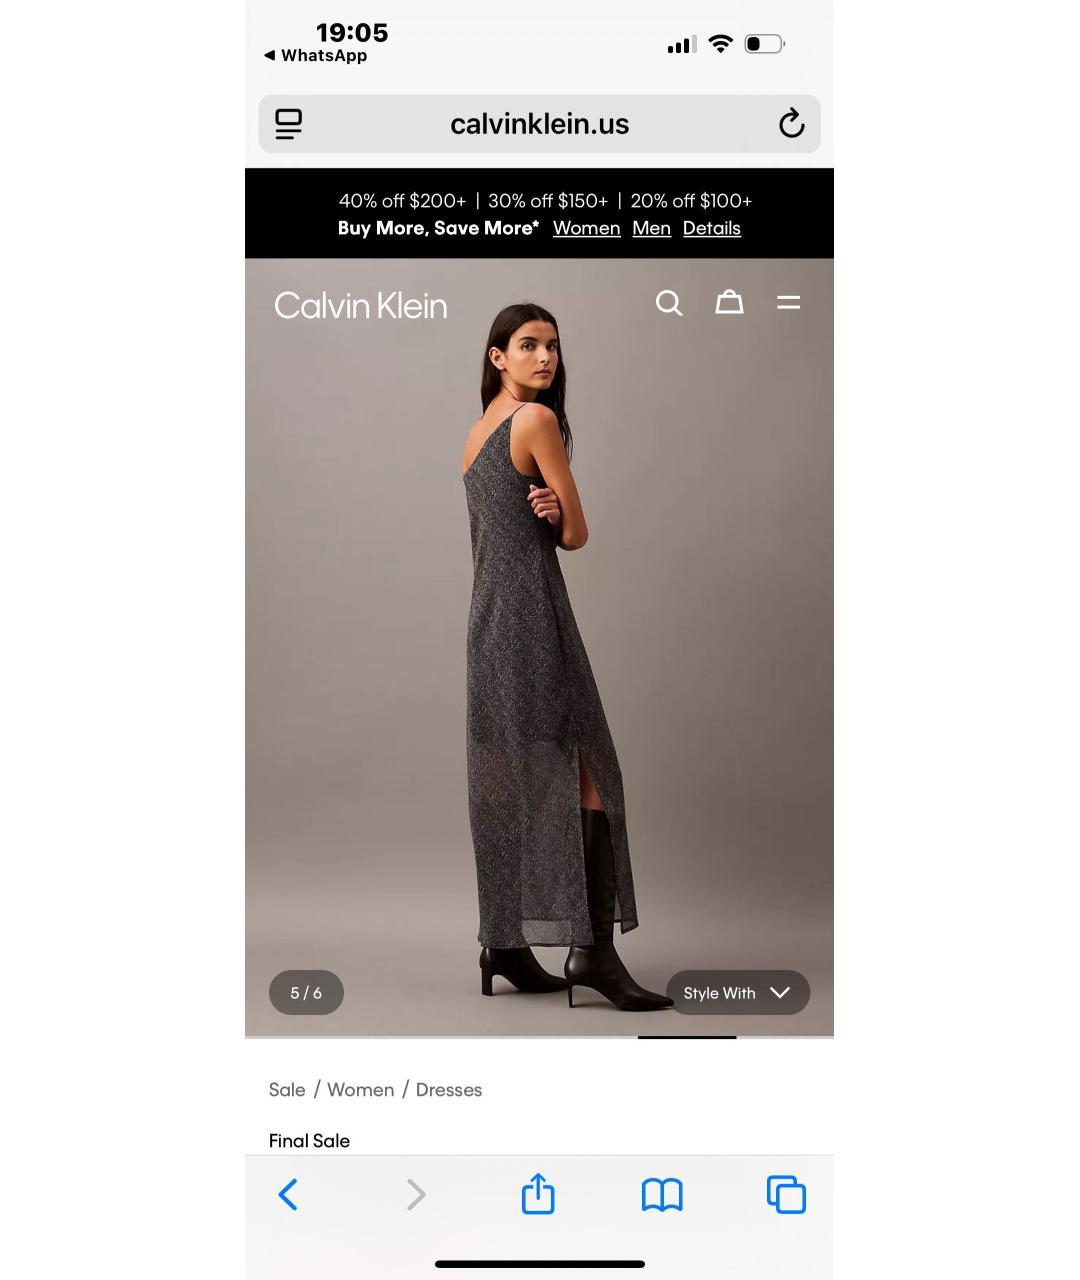Click the Style With chevron arrow
The height and width of the screenshot is (1280, 1080).
pos(780,993)
